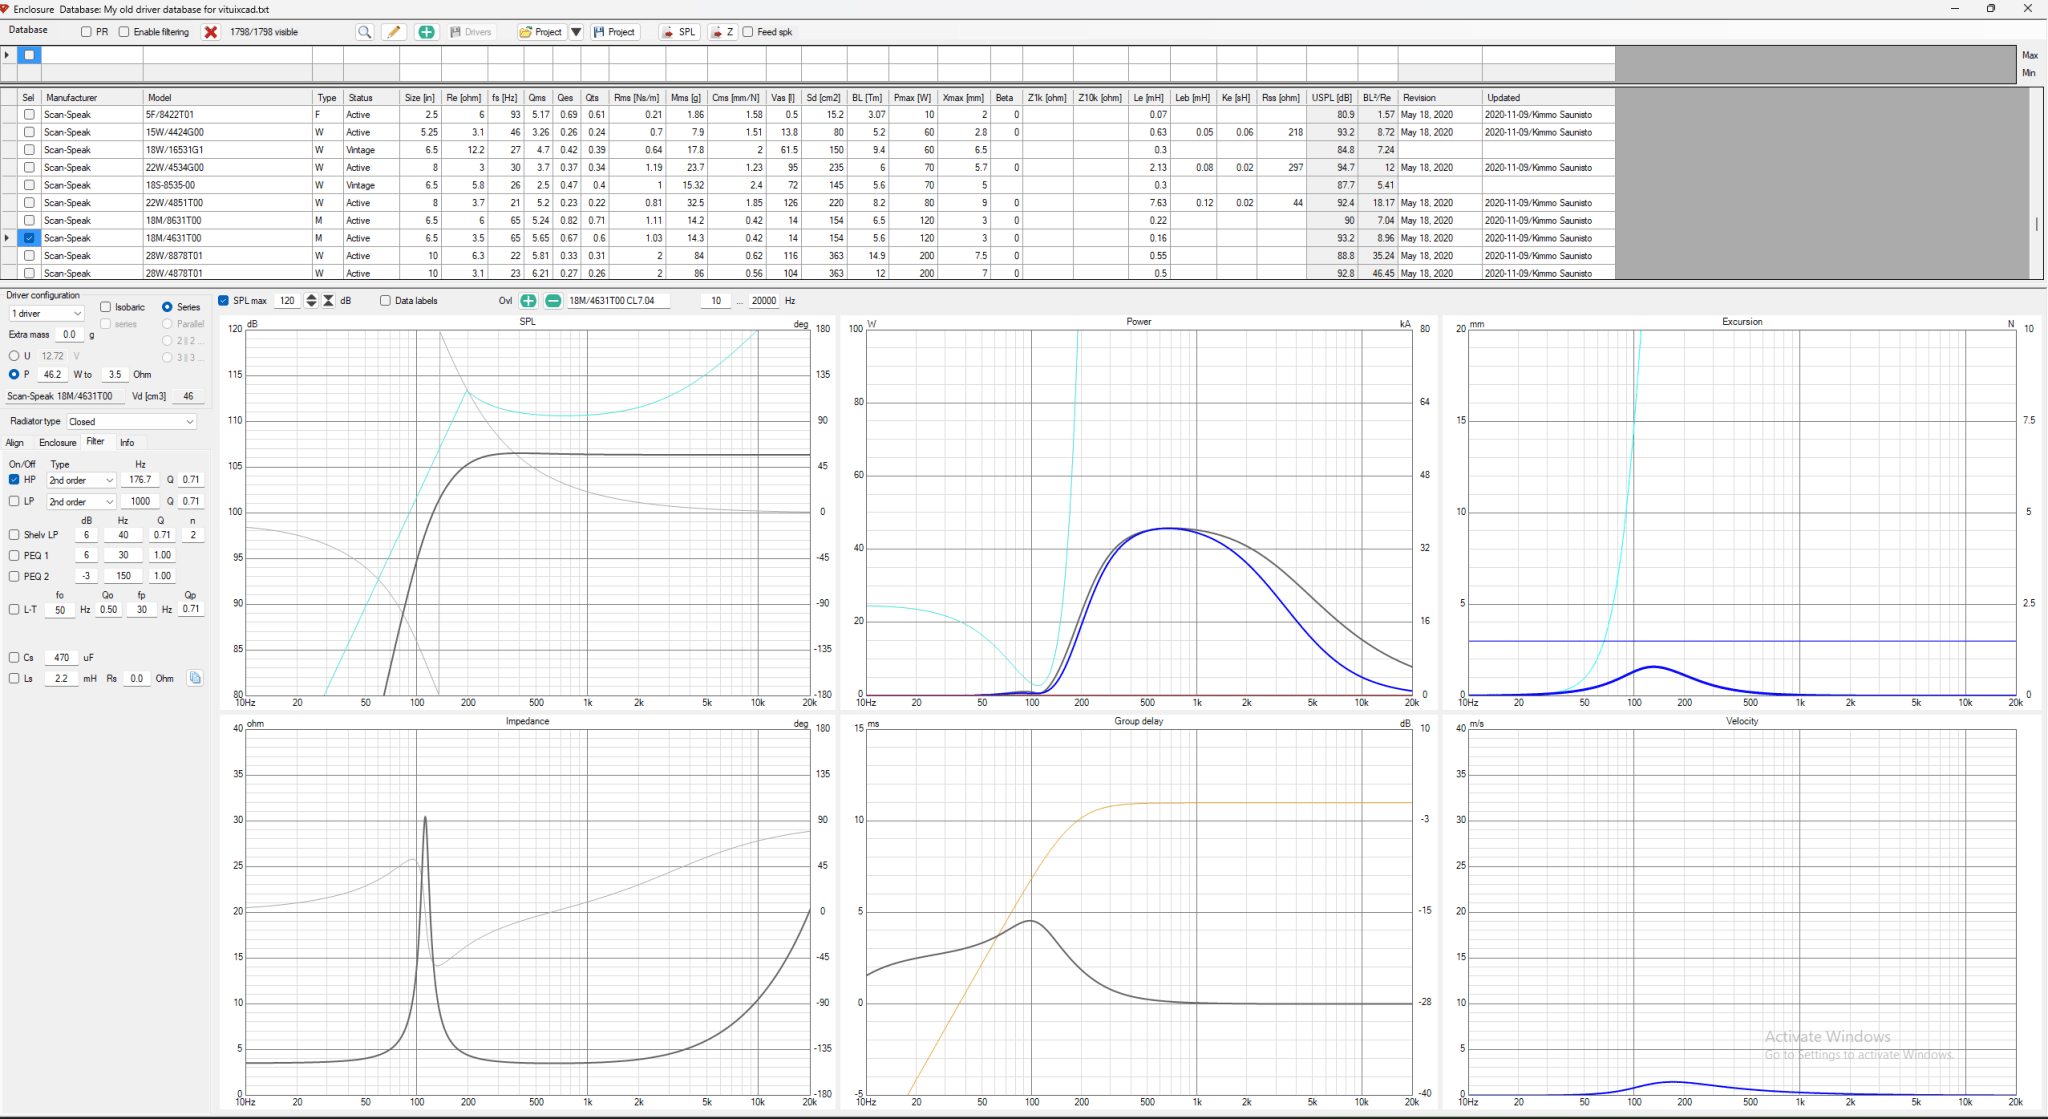Click the SPL max up/down stepper
2048x1119 pixels.
click(x=311, y=301)
